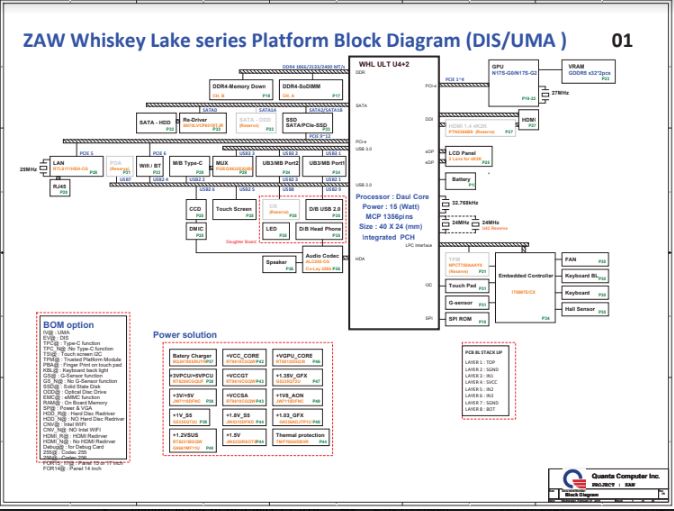
Task: Select 'Quanta Computer Inc.' in title block
Action: 625,476
